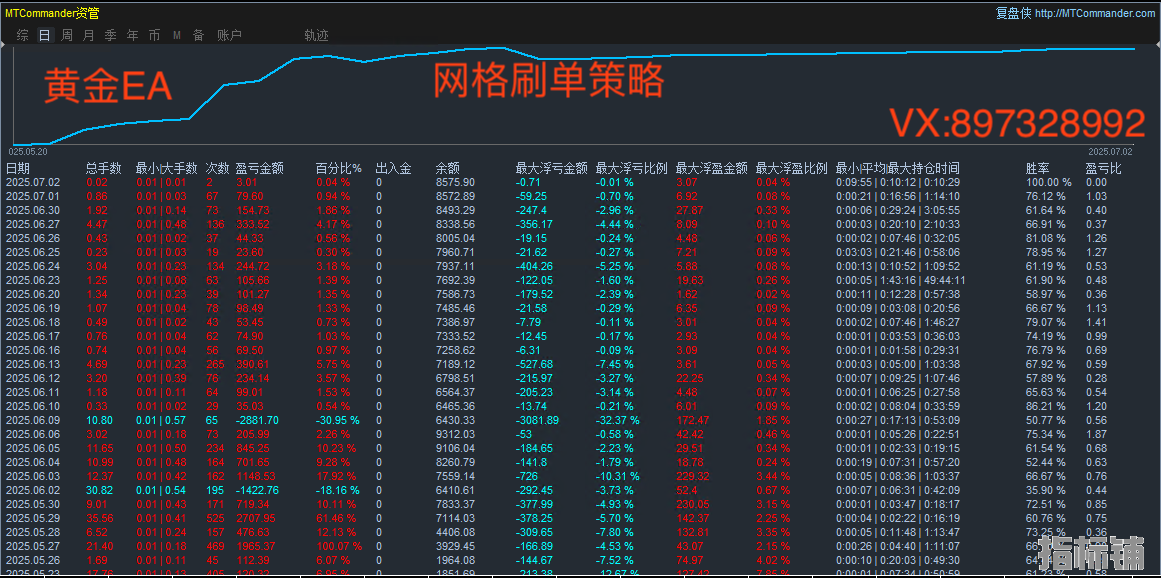Screen dimensions: 1161x578
Task: Click the 35.56 total lots value
Action: tap(99, 518)
